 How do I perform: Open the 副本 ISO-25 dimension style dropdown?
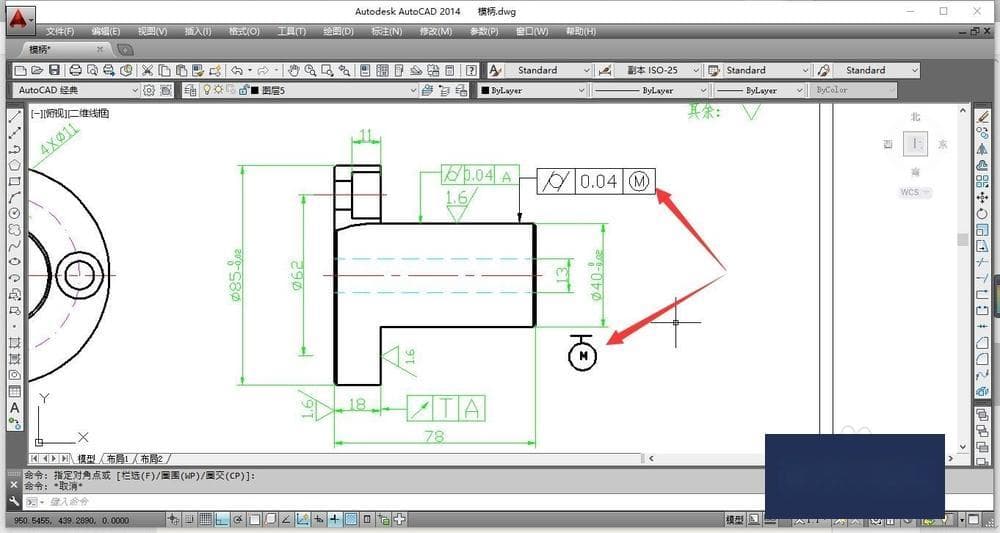pyautogui.click(x=658, y=70)
